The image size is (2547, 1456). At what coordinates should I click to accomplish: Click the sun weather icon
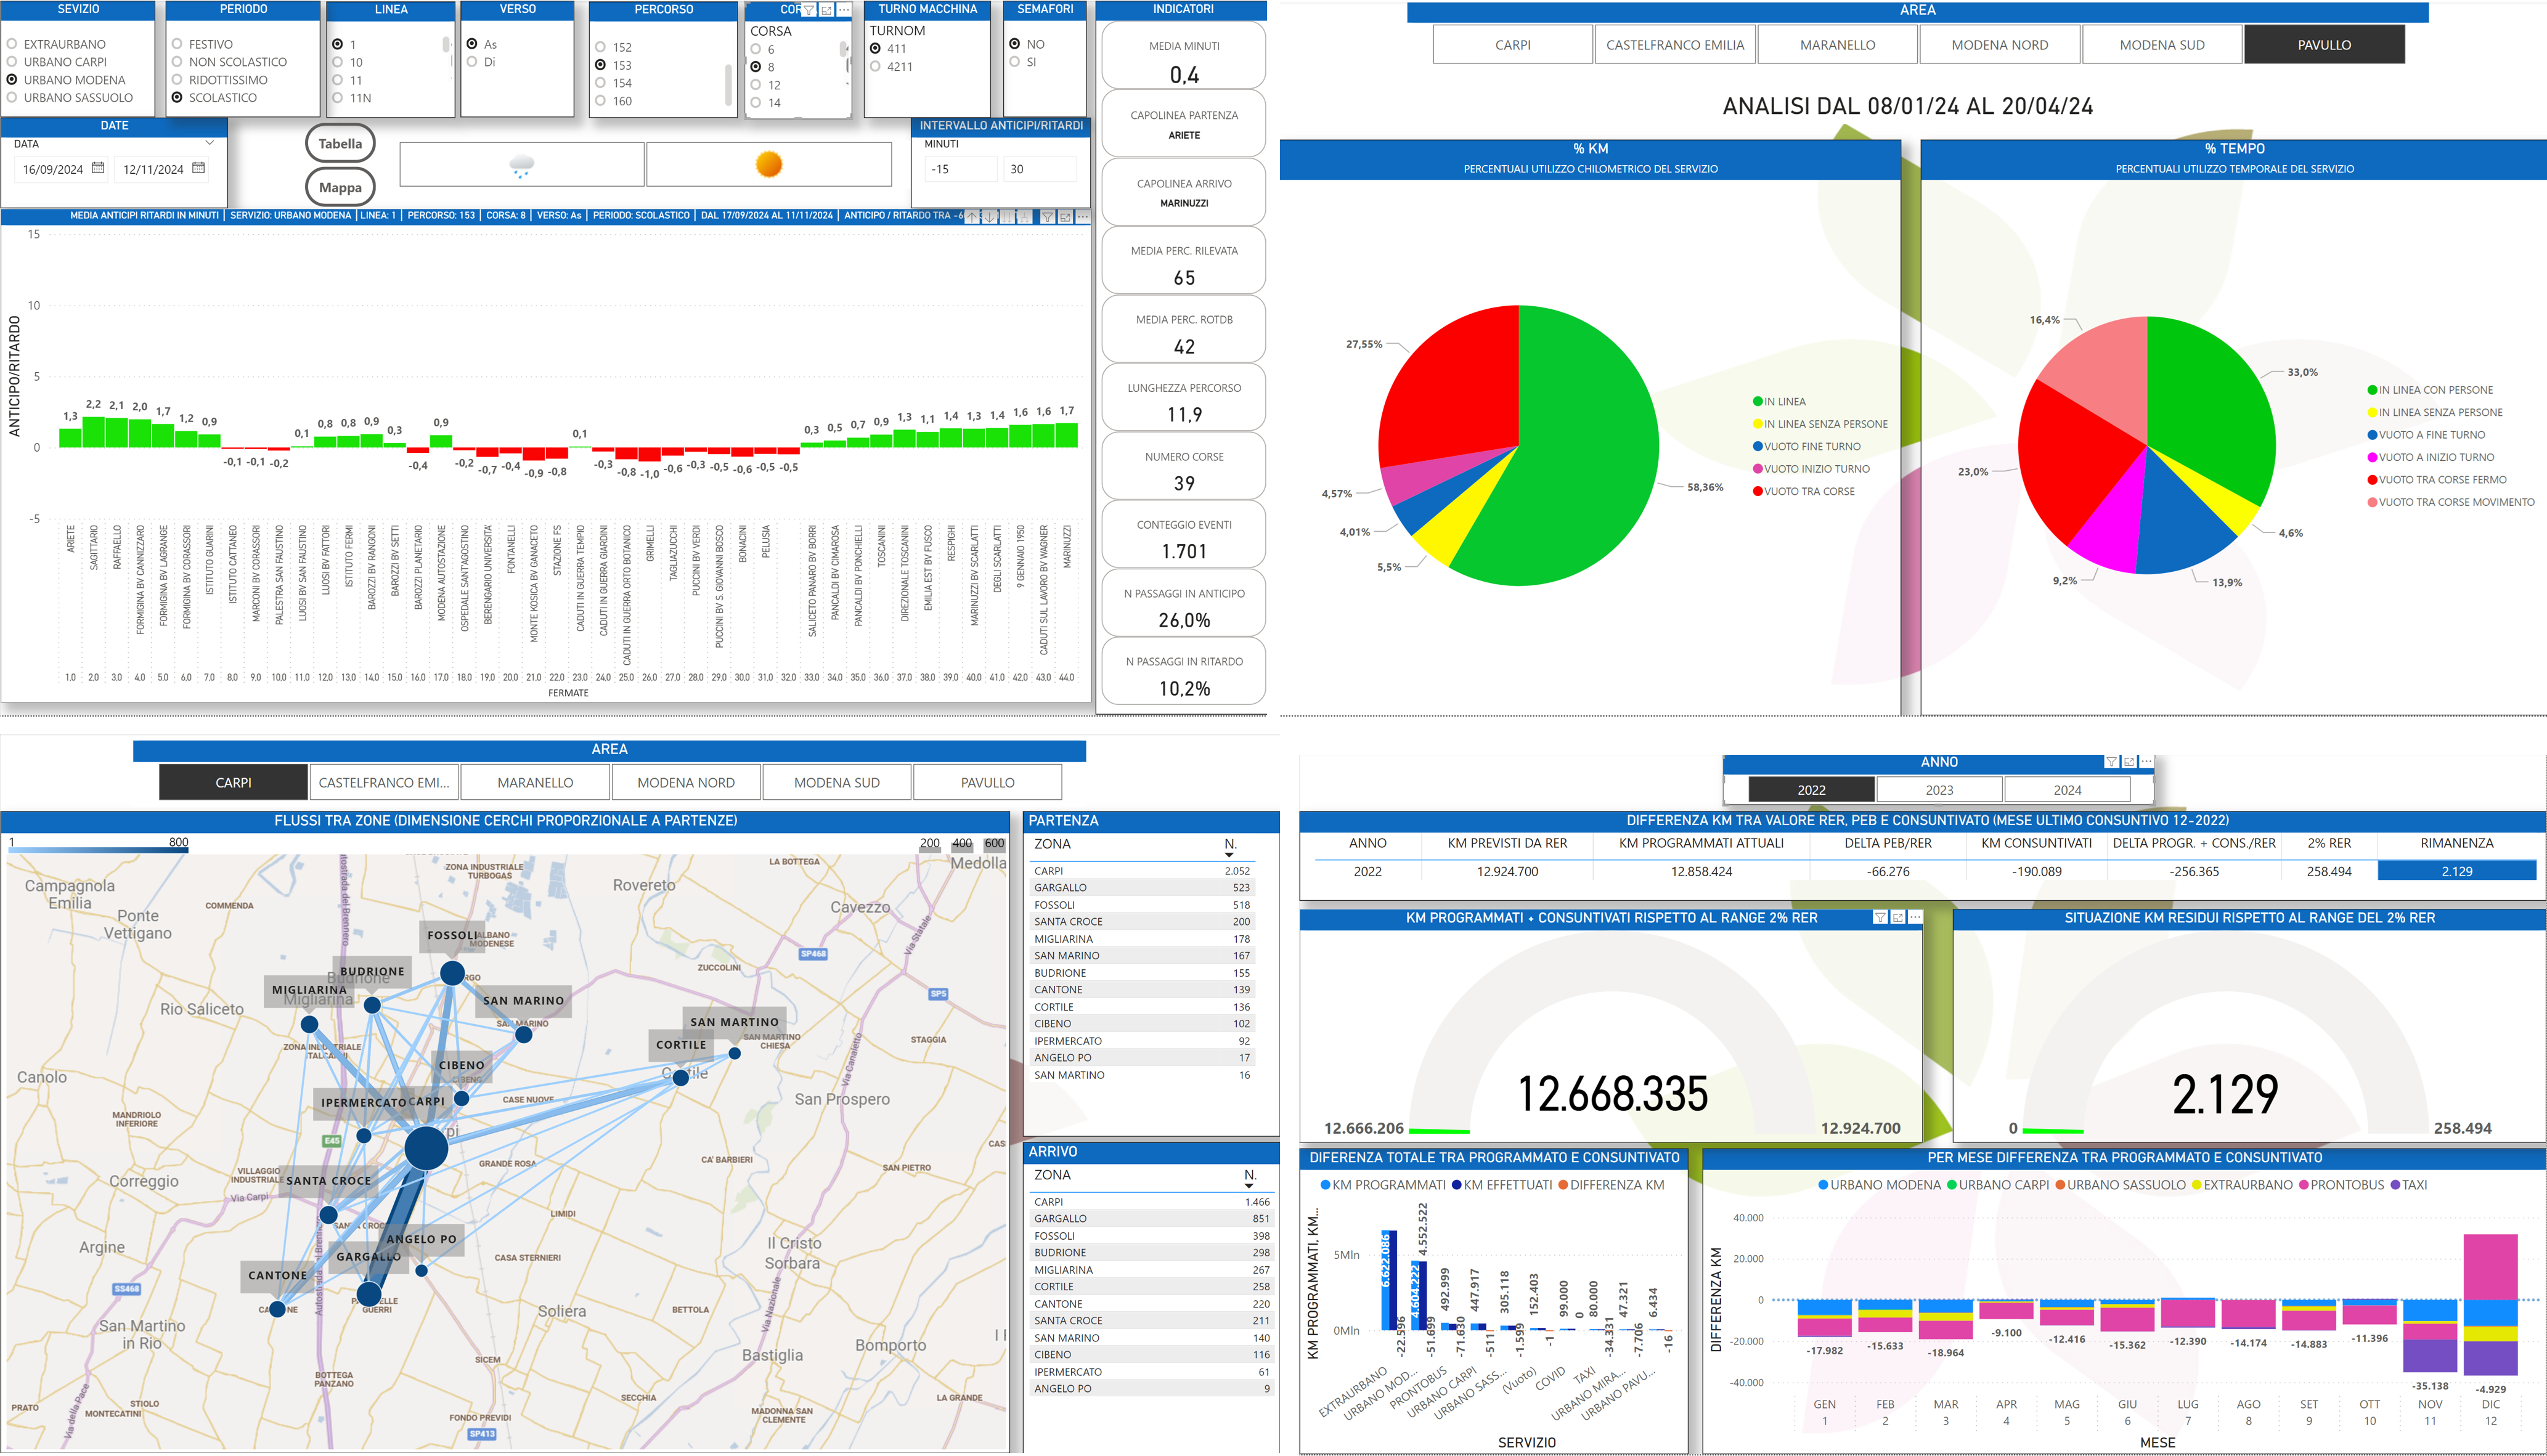tap(768, 164)
